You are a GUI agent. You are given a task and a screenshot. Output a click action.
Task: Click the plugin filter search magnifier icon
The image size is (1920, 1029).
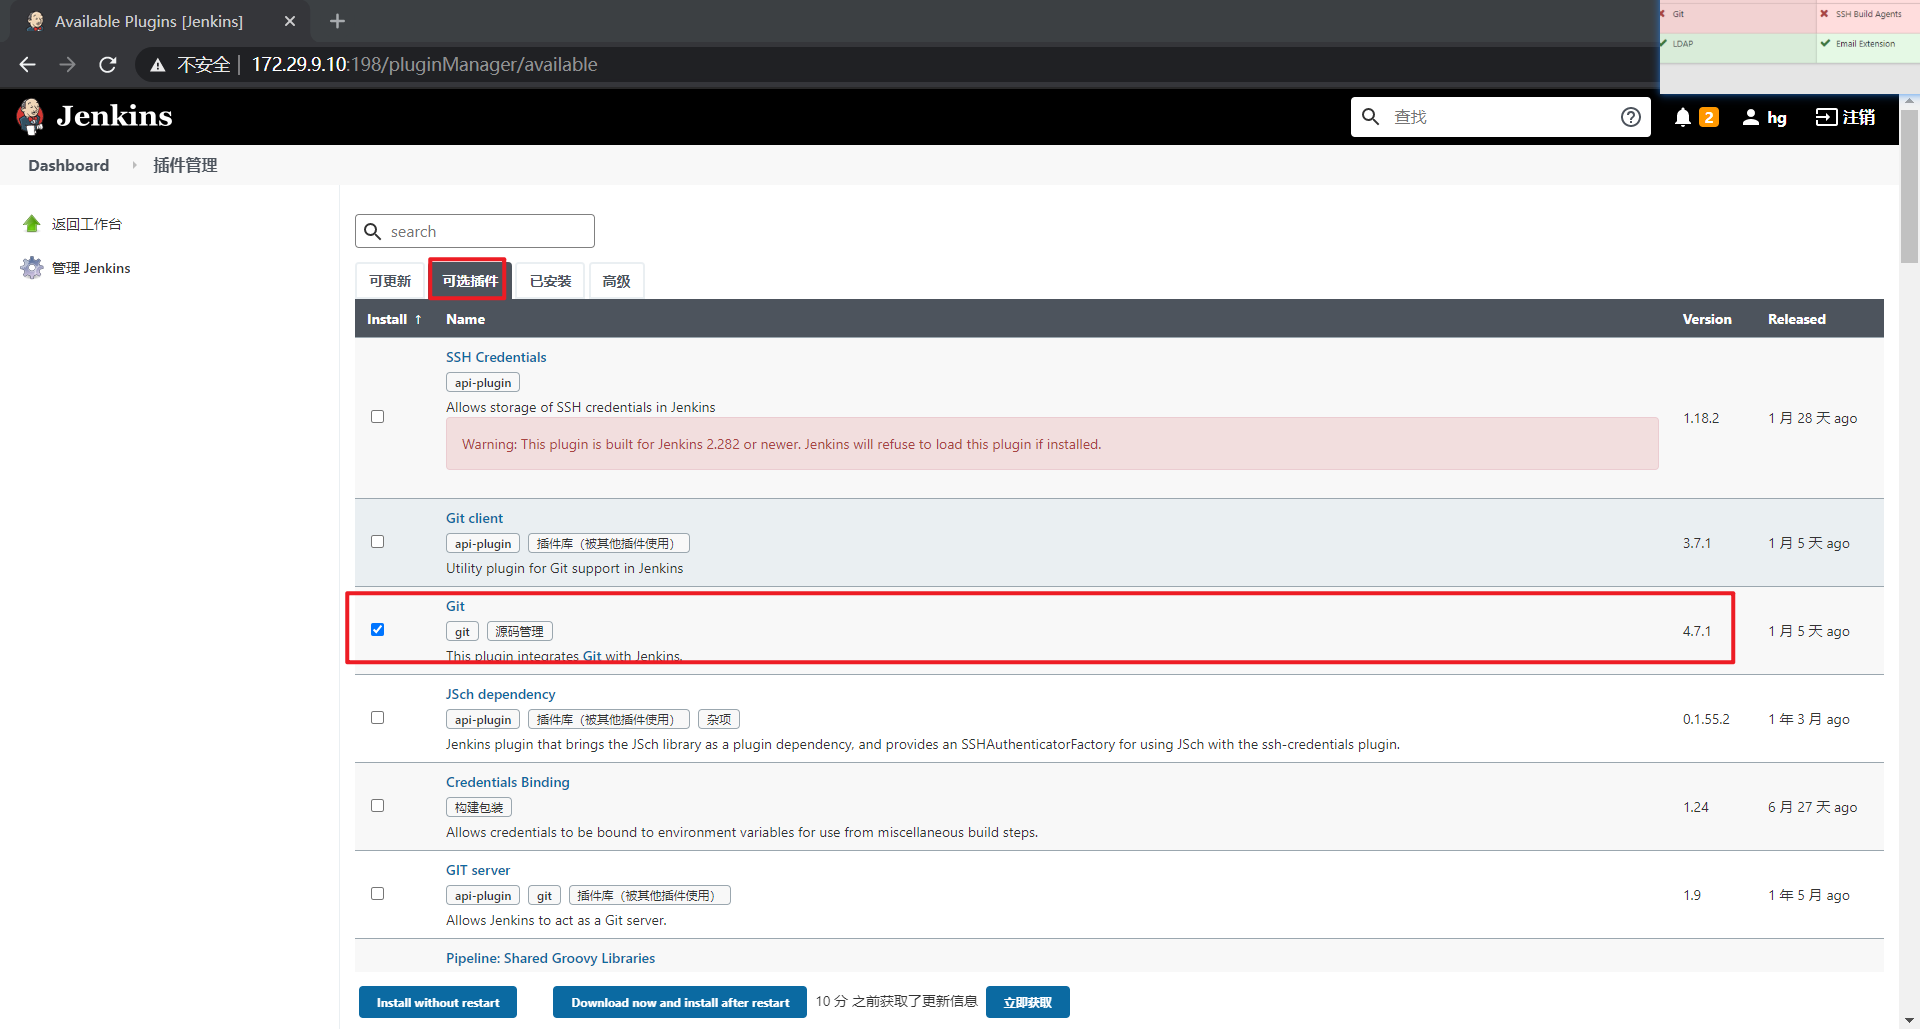[372, 231]
